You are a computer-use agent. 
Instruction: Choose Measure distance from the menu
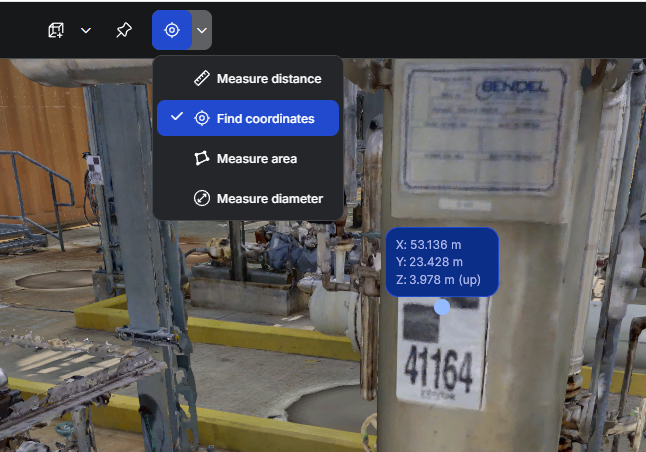pos(268,79)
